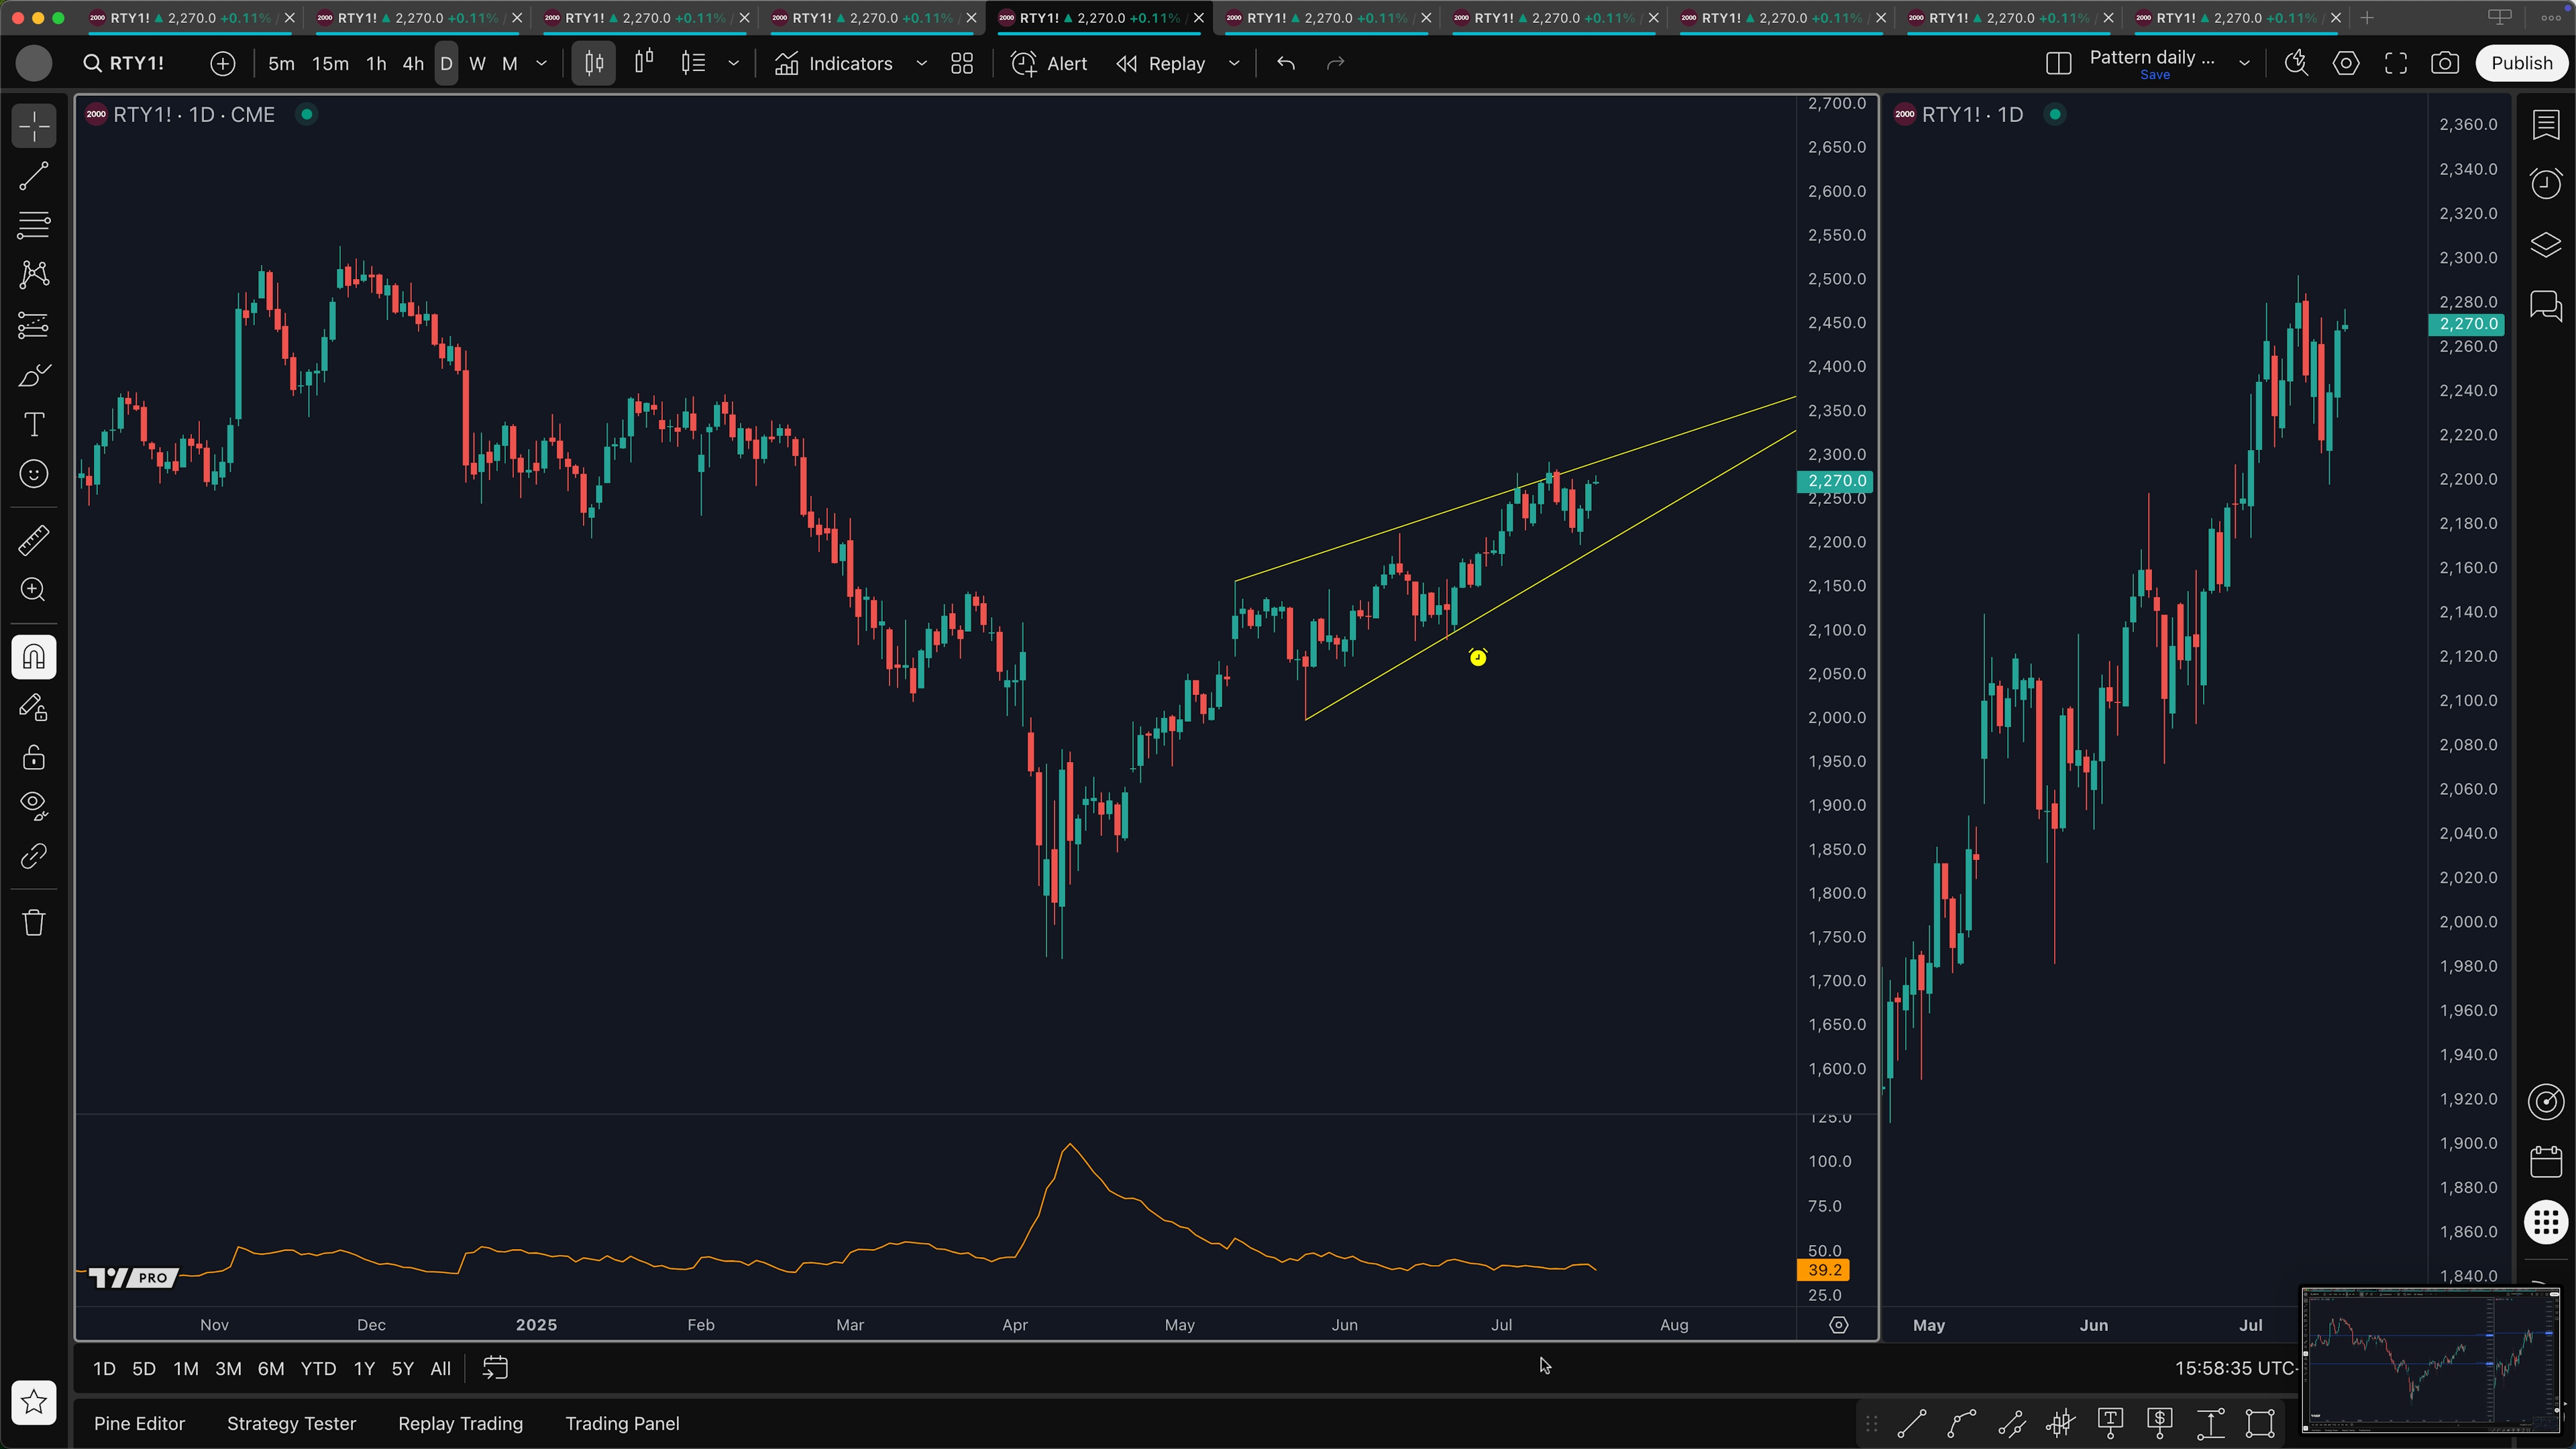Open the quick search icon
Image resolution: width=2576 pixels, height=1449 pixels.
pos(2296,63)
